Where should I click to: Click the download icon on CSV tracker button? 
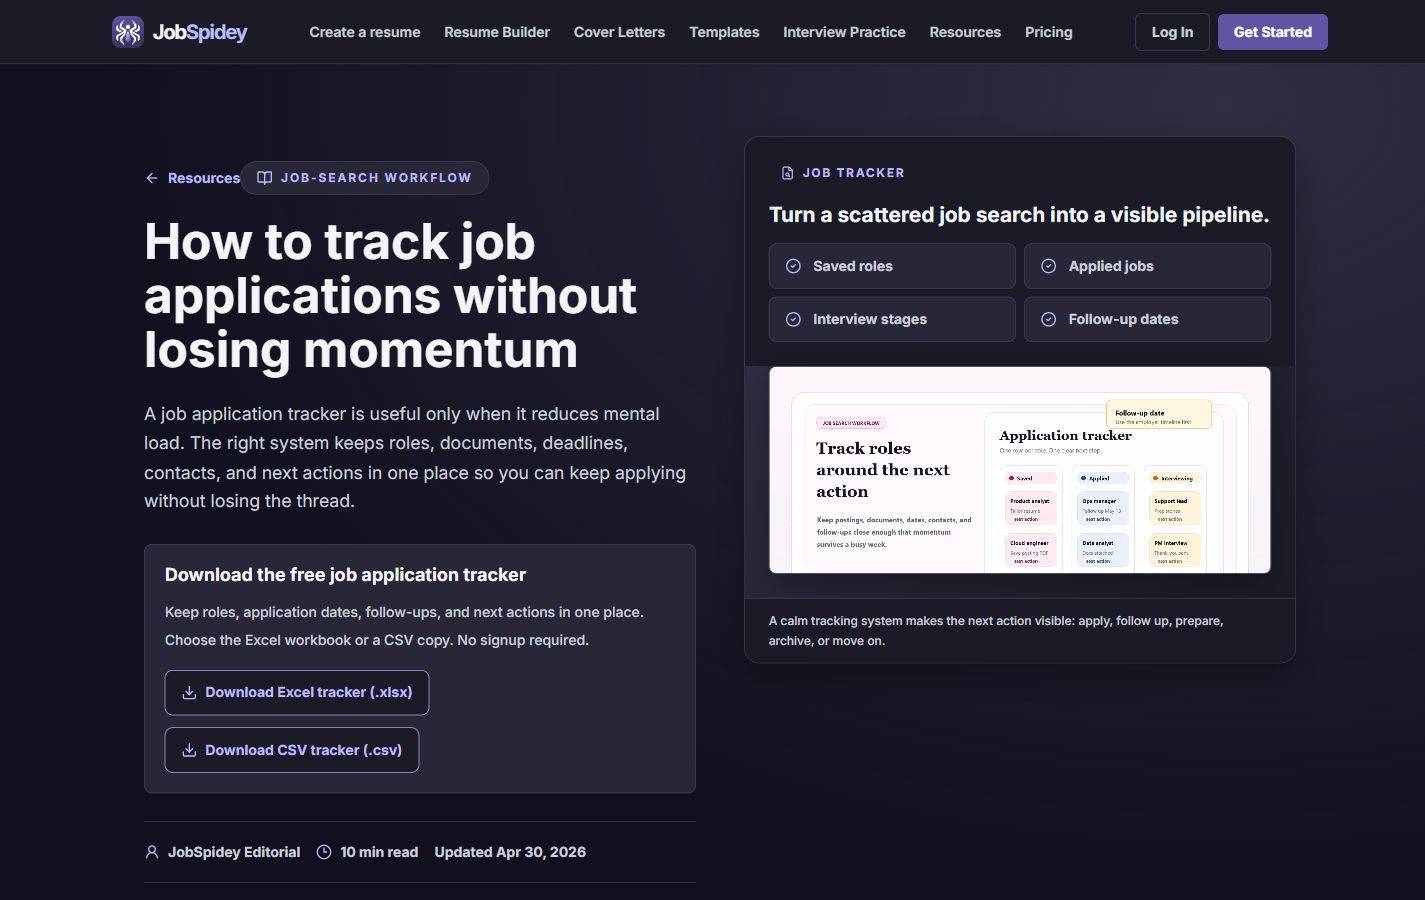click(189, 750)
